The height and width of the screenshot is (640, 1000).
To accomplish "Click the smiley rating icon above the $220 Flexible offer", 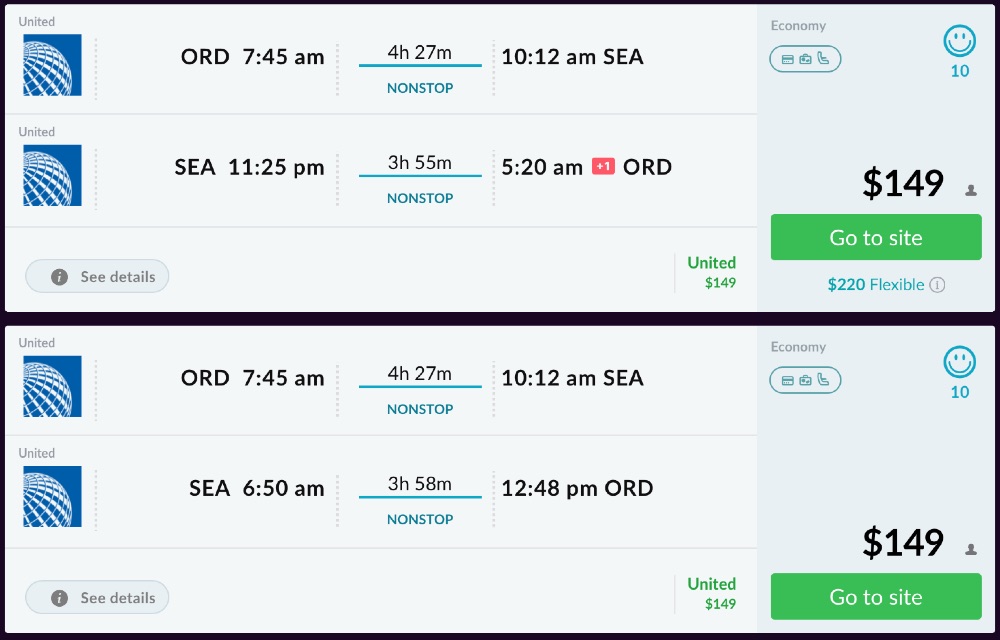I will 960,41.
